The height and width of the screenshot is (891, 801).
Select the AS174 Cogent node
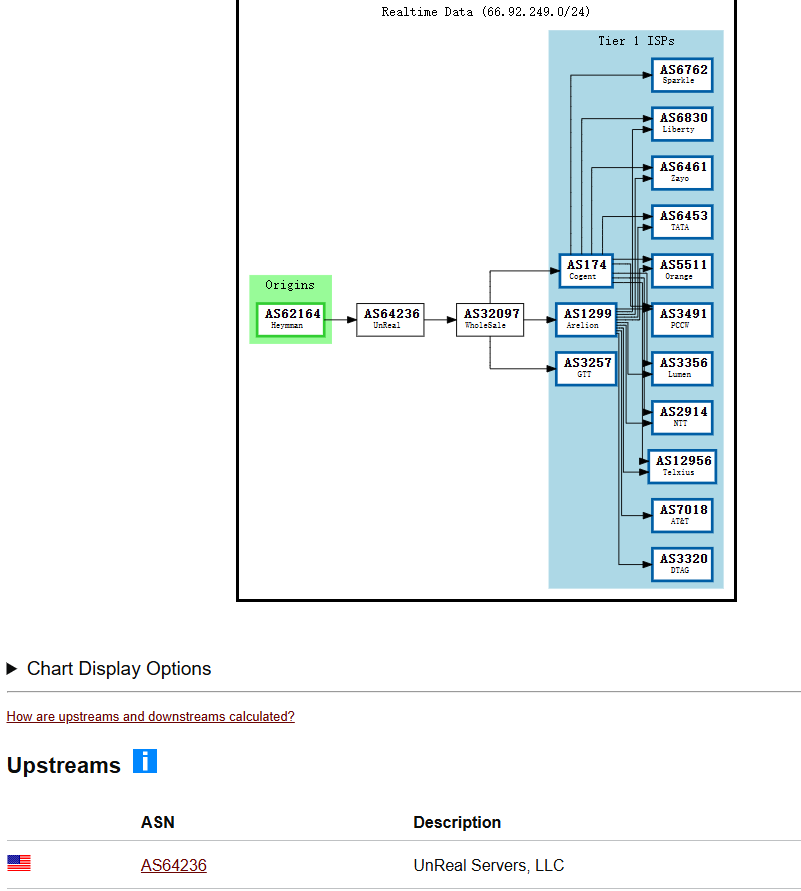click(586, 270)
